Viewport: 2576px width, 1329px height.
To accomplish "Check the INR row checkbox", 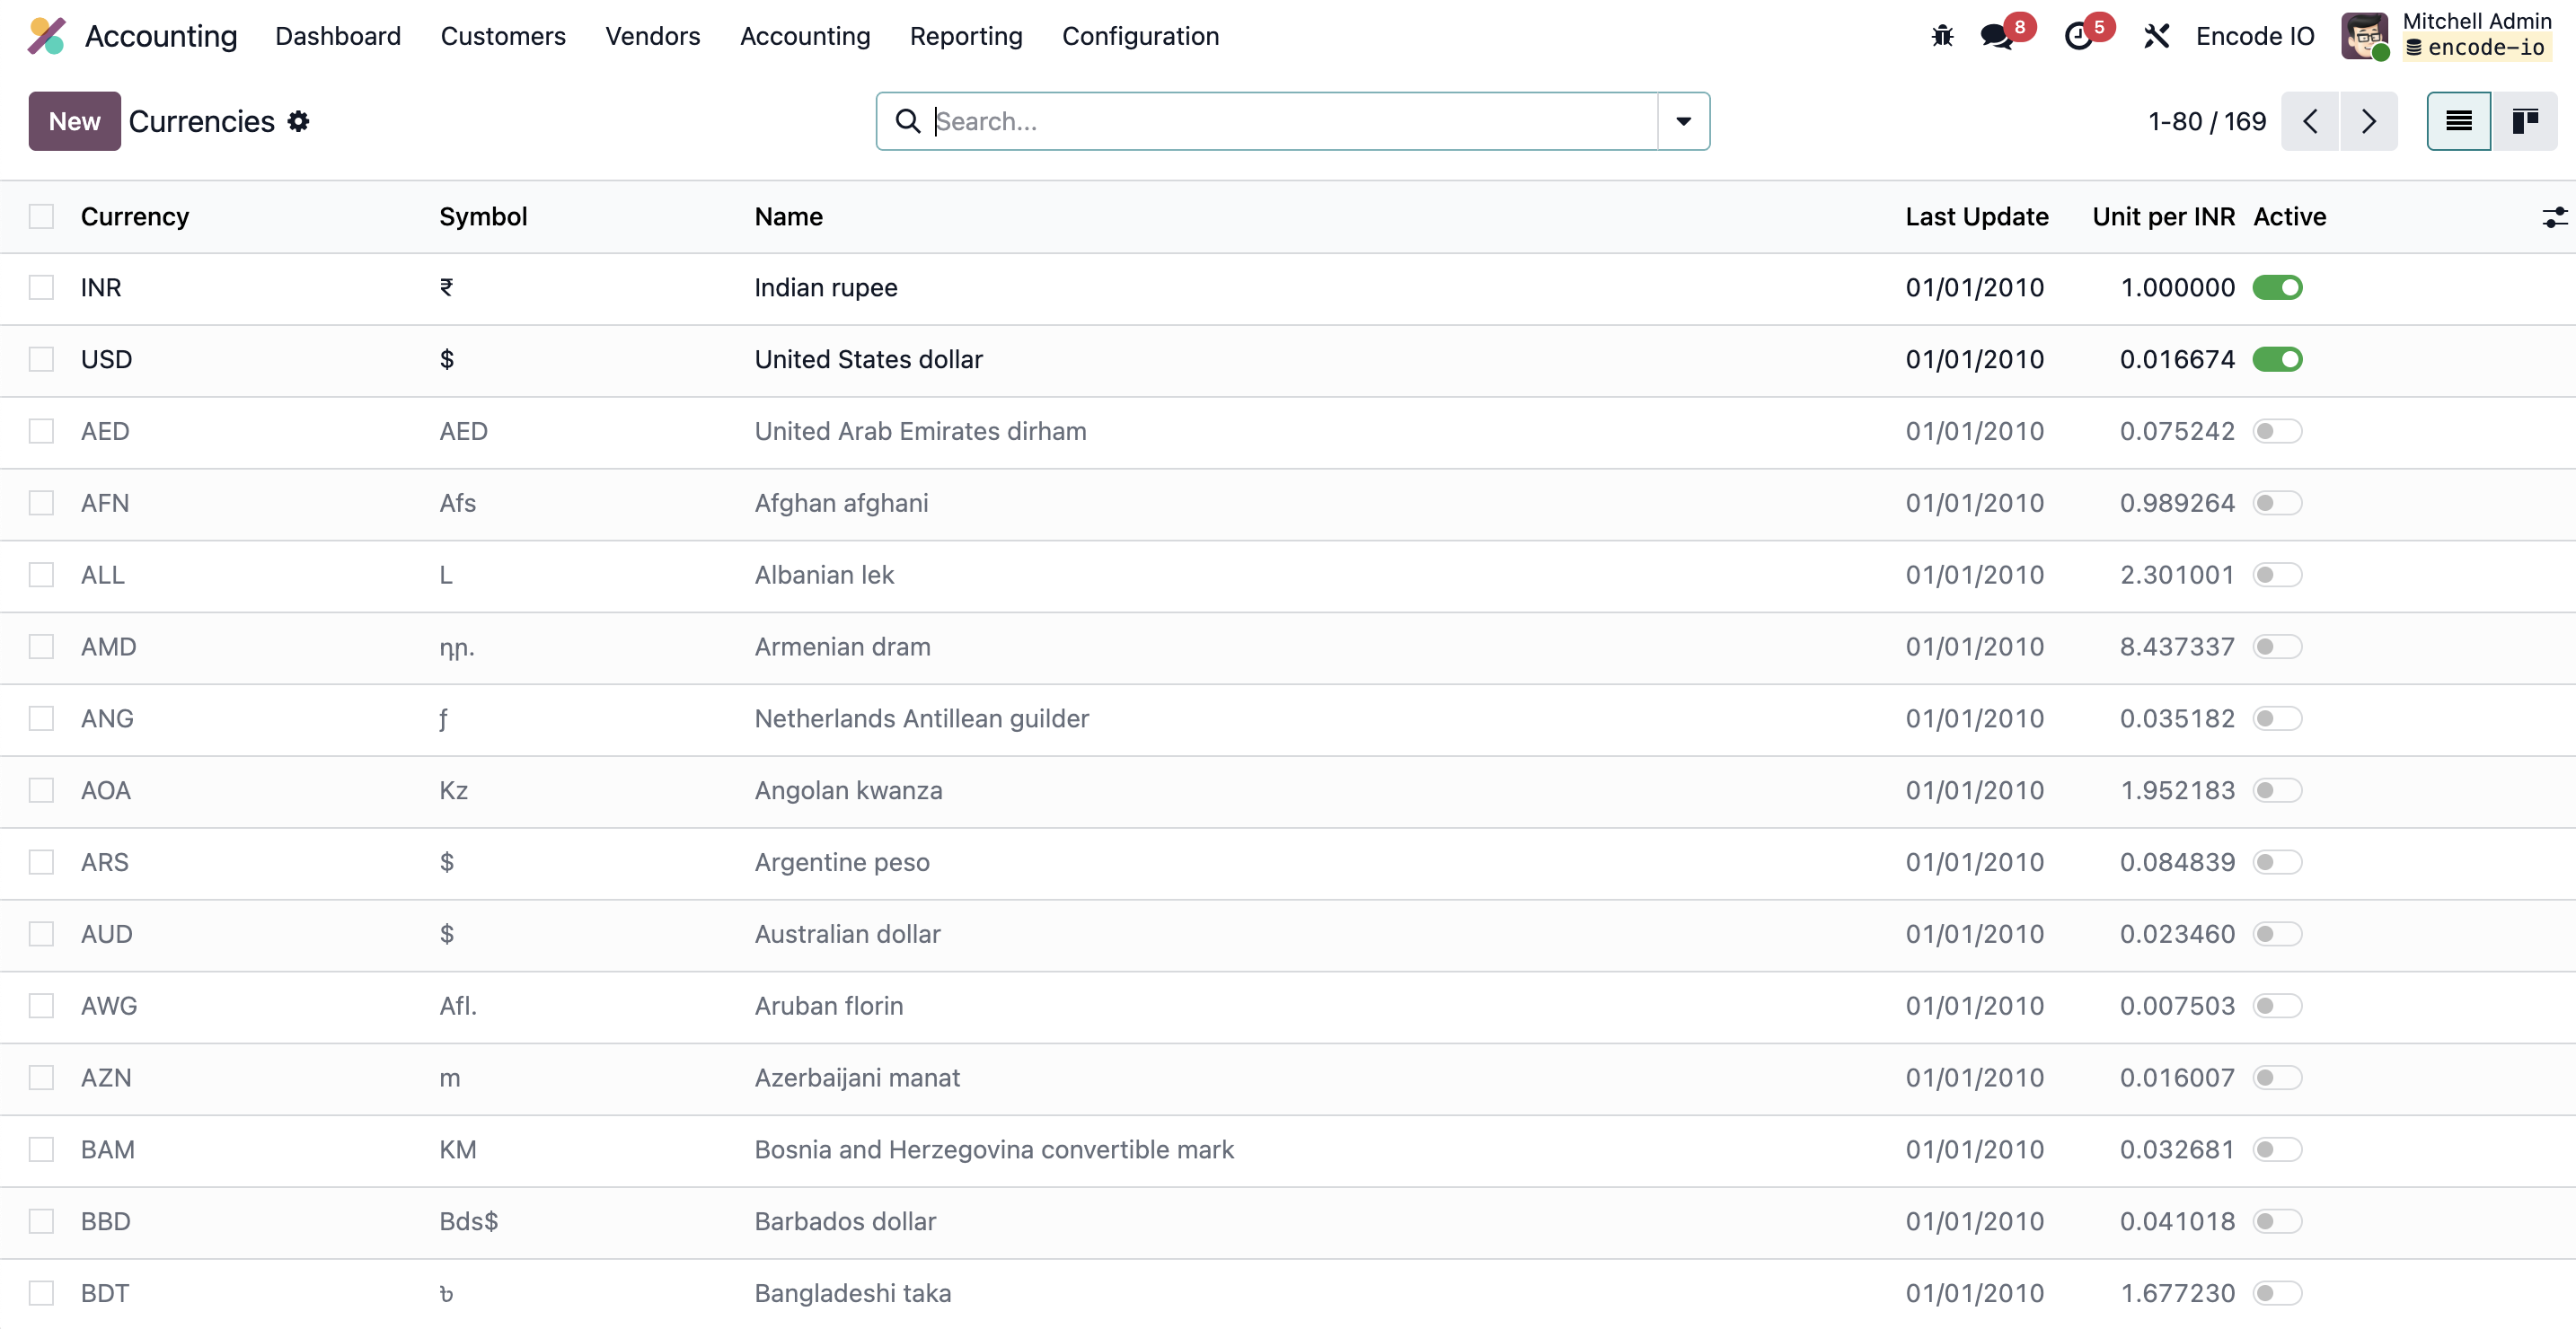I will (41, 288).
